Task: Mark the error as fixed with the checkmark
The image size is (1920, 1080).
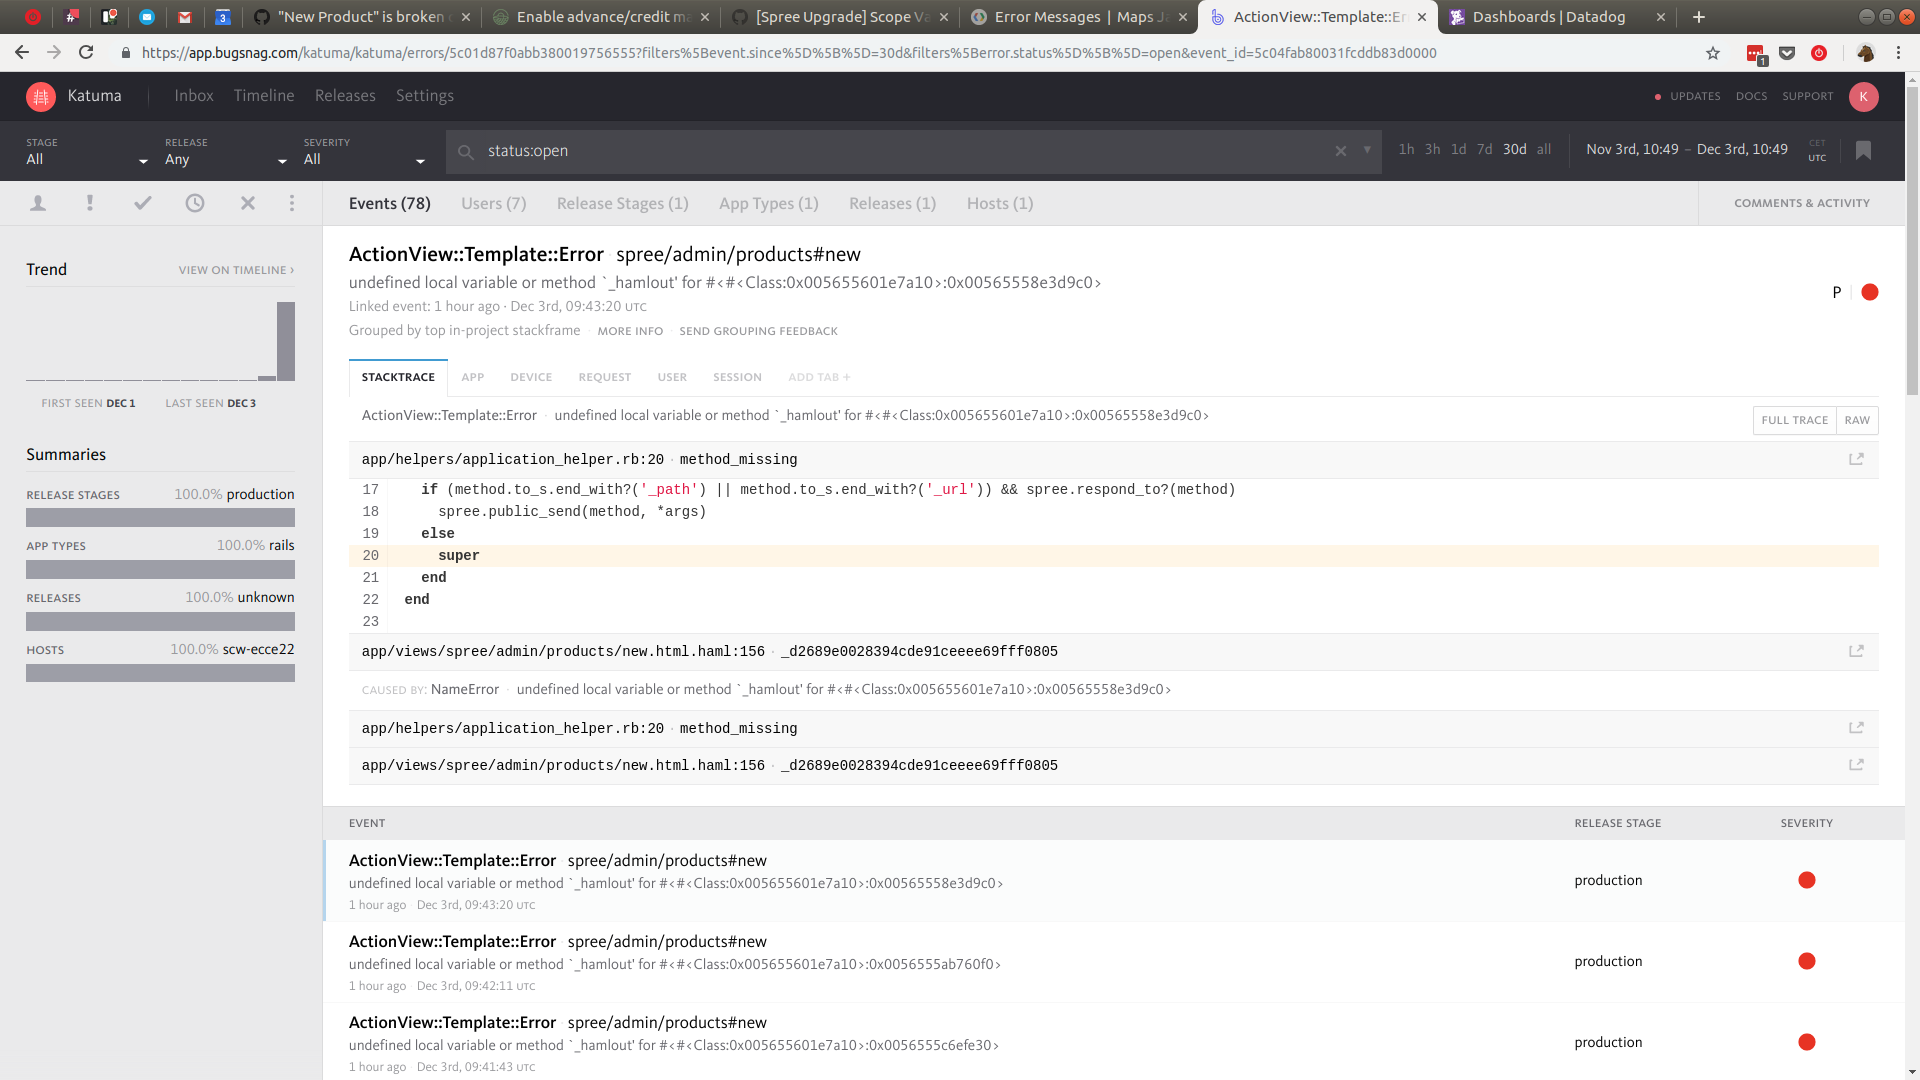Action: point(143,202)
